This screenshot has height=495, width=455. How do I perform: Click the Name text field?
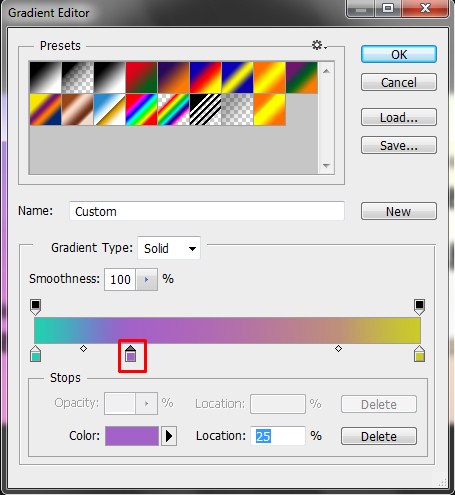207,211
